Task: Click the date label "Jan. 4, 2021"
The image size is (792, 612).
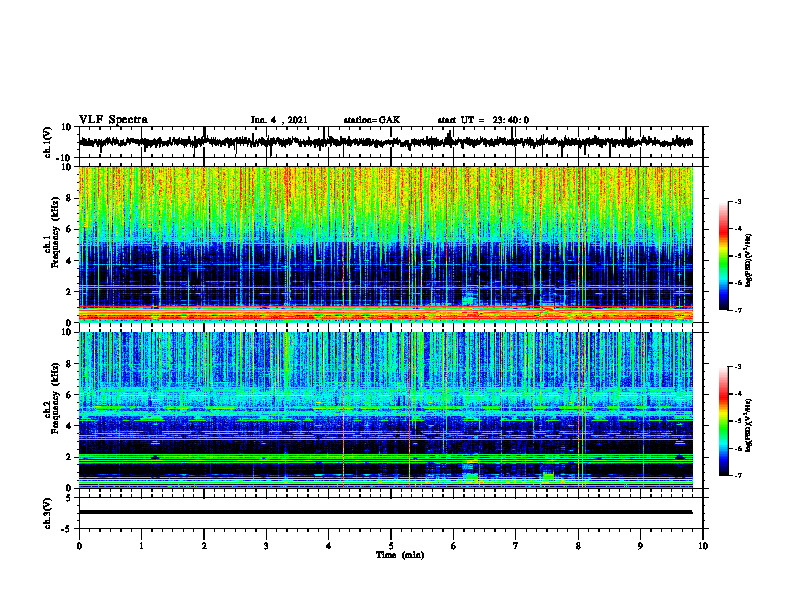Action: pos(279,120)
